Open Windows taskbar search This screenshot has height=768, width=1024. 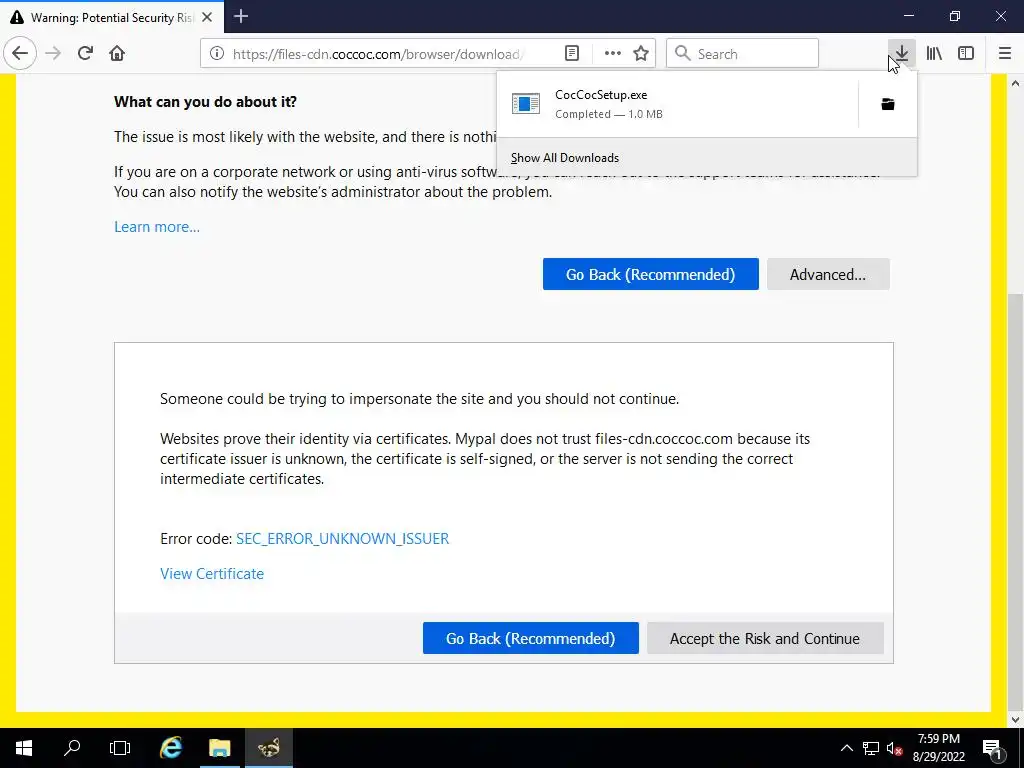pos(72,748)
